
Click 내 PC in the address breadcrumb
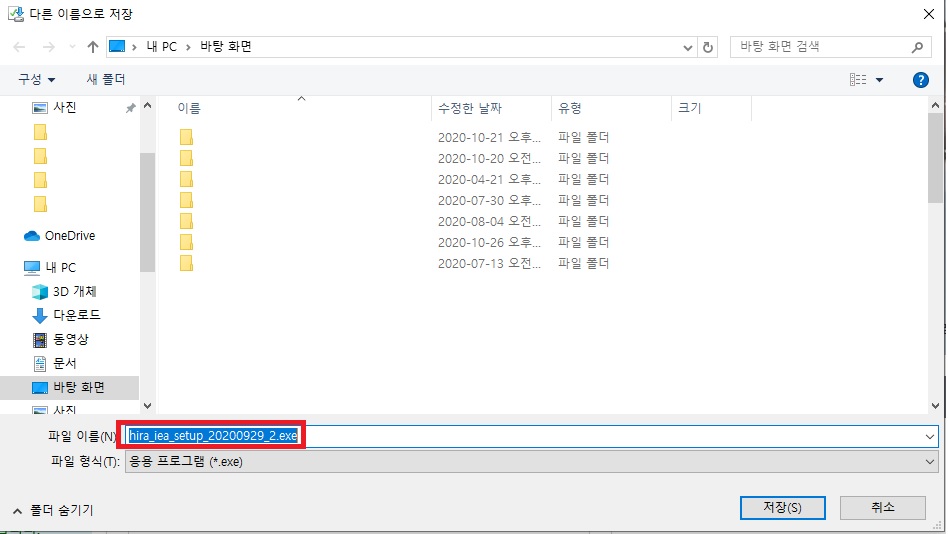click(x=161, y=47)
